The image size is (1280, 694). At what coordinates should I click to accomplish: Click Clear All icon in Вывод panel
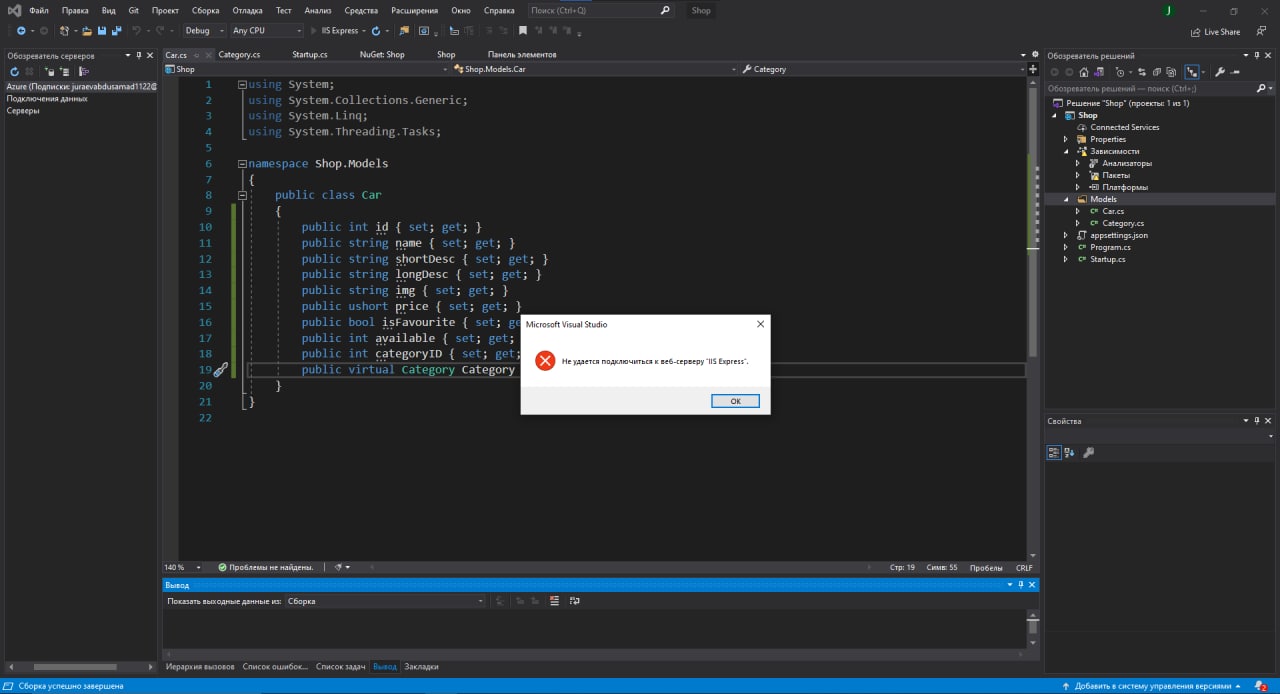point(555,601)
